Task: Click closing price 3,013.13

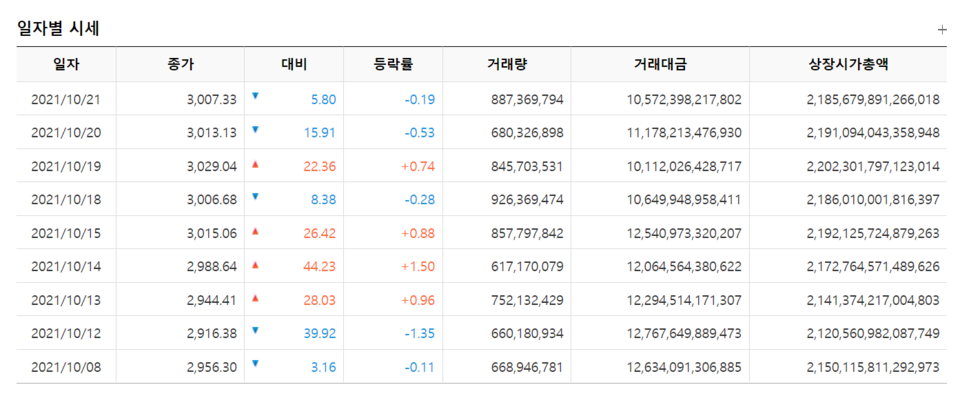Action: click(x=212, y=133)
